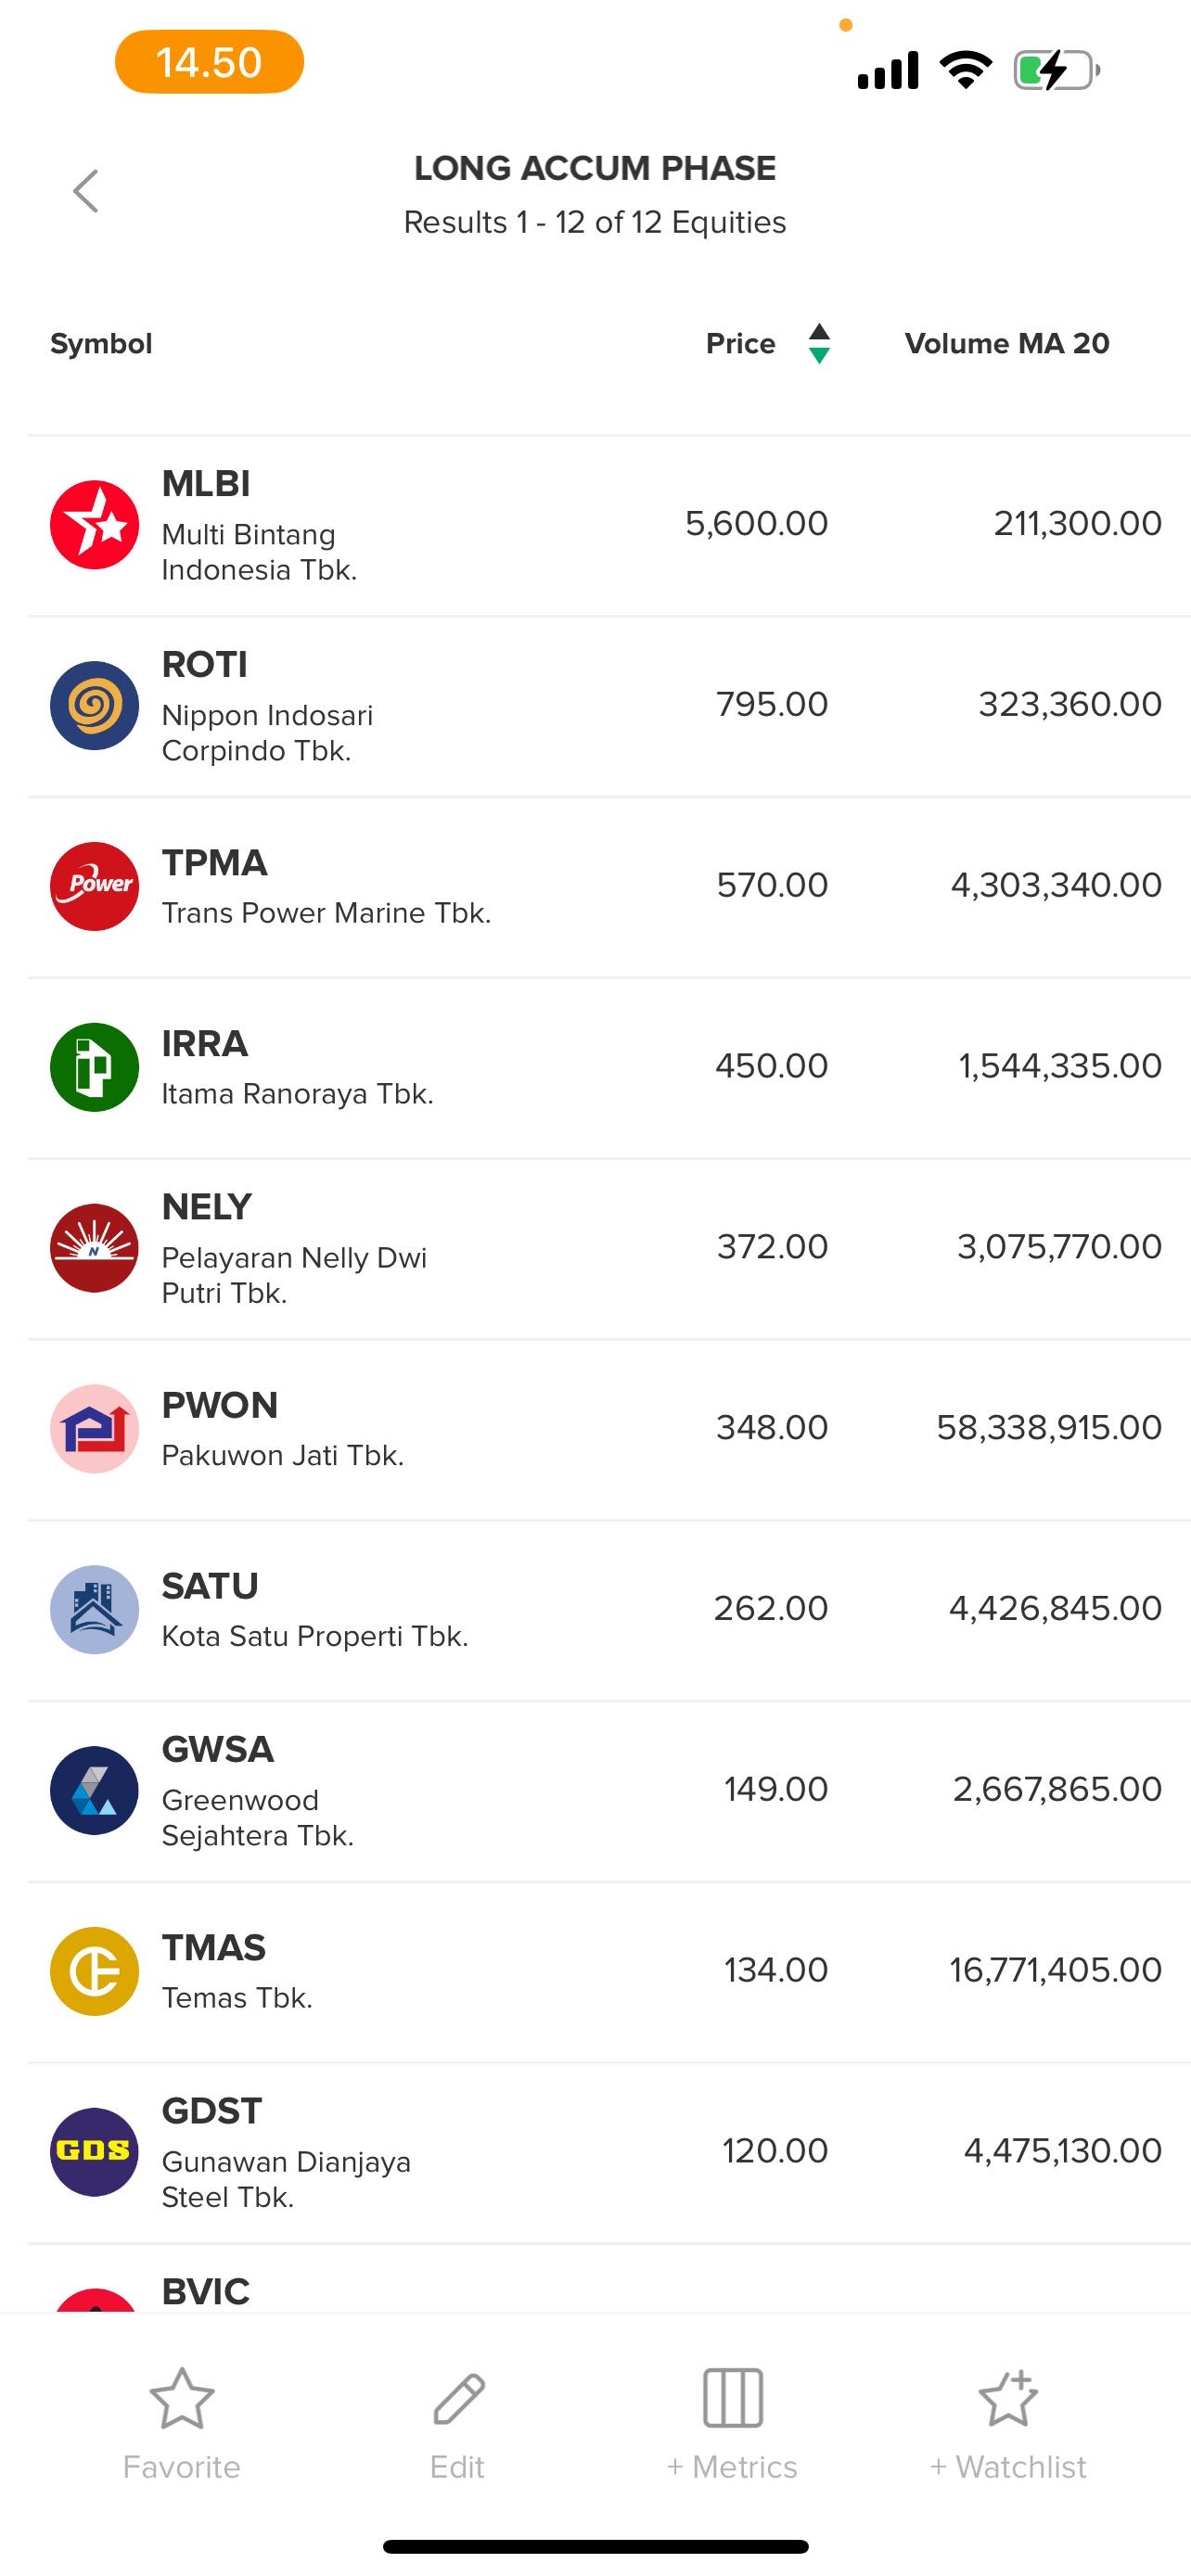The height and width of the screenshot is (2576, 1191).
Task: Tap the MLBI red star logo
Action: 94,525
